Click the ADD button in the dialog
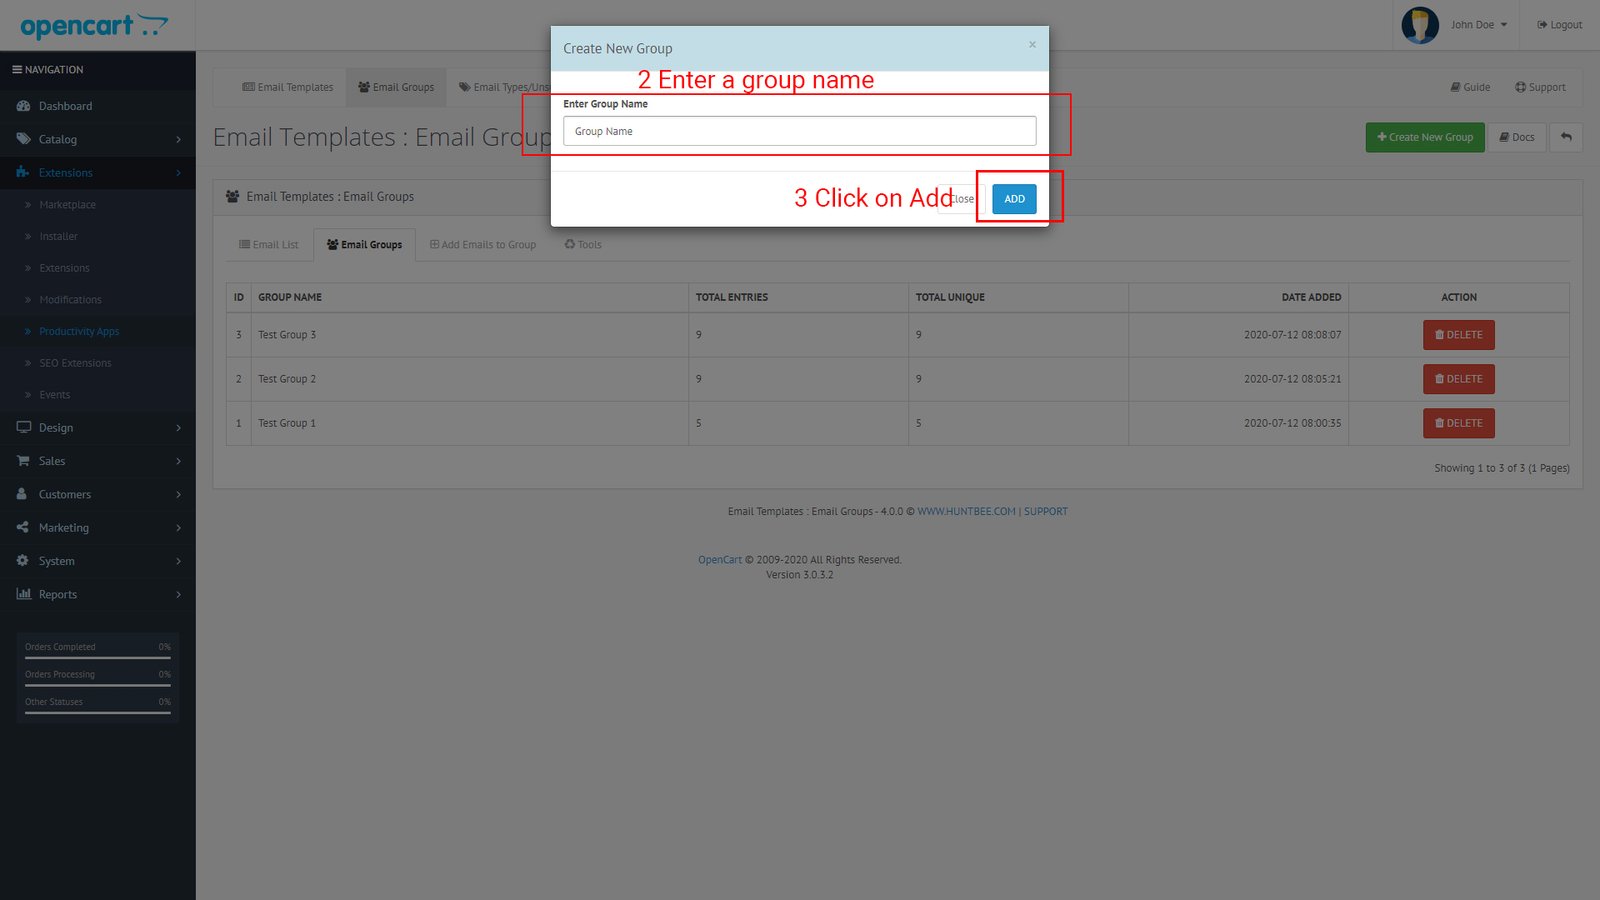 pos(1013,199)
